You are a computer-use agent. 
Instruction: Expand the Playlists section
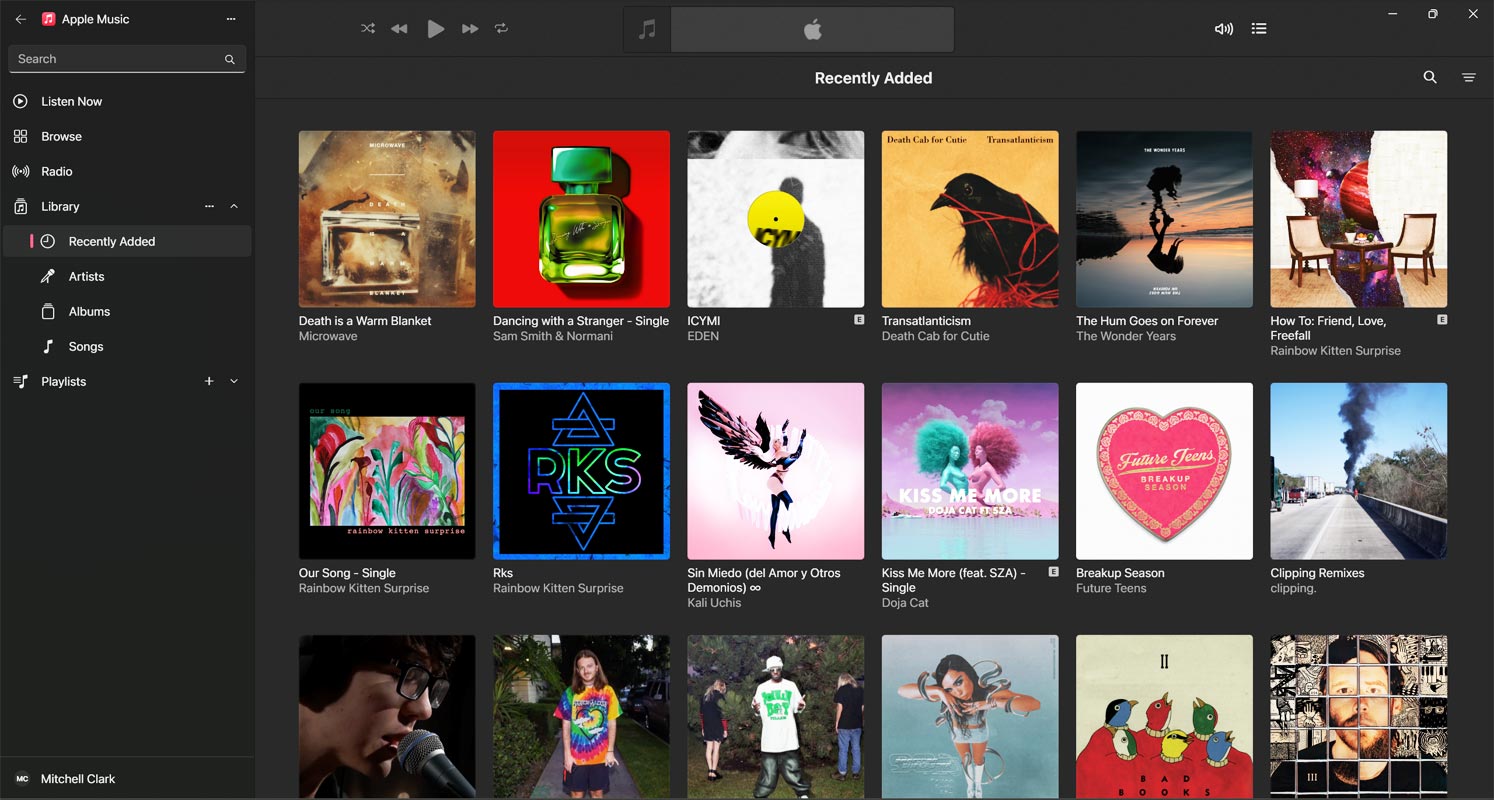click(234, 381)
